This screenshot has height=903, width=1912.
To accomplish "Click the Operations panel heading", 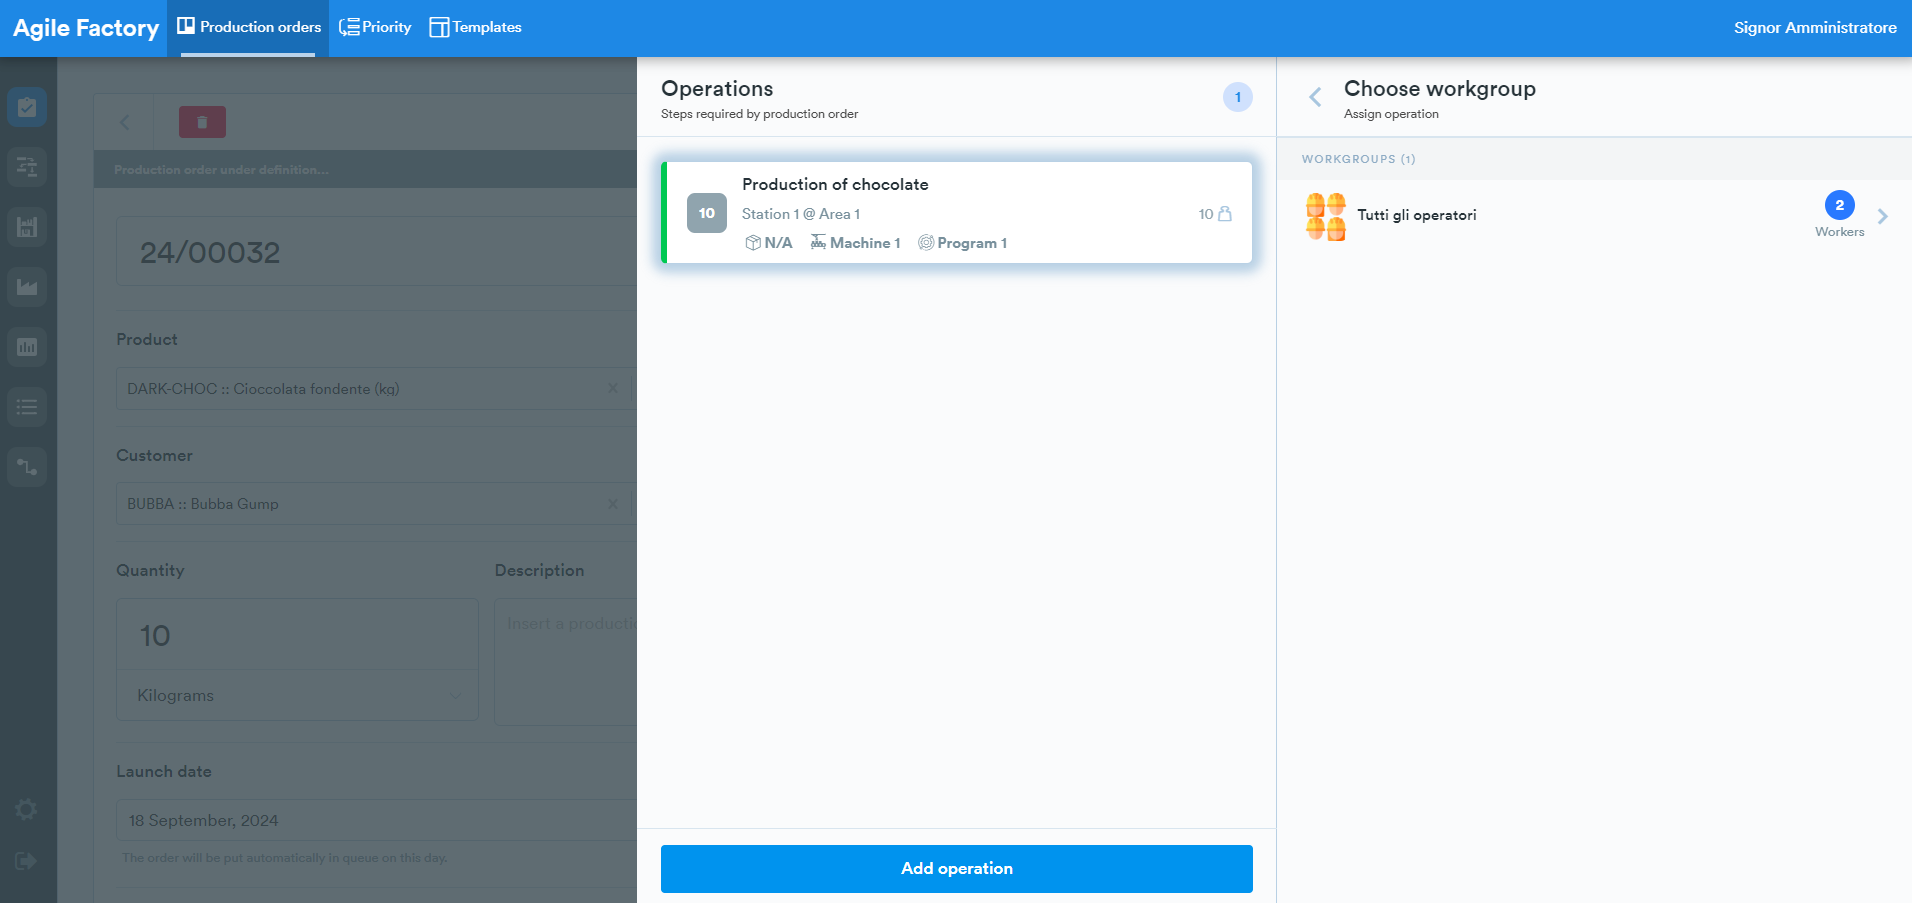I will [x=717, y=89].
